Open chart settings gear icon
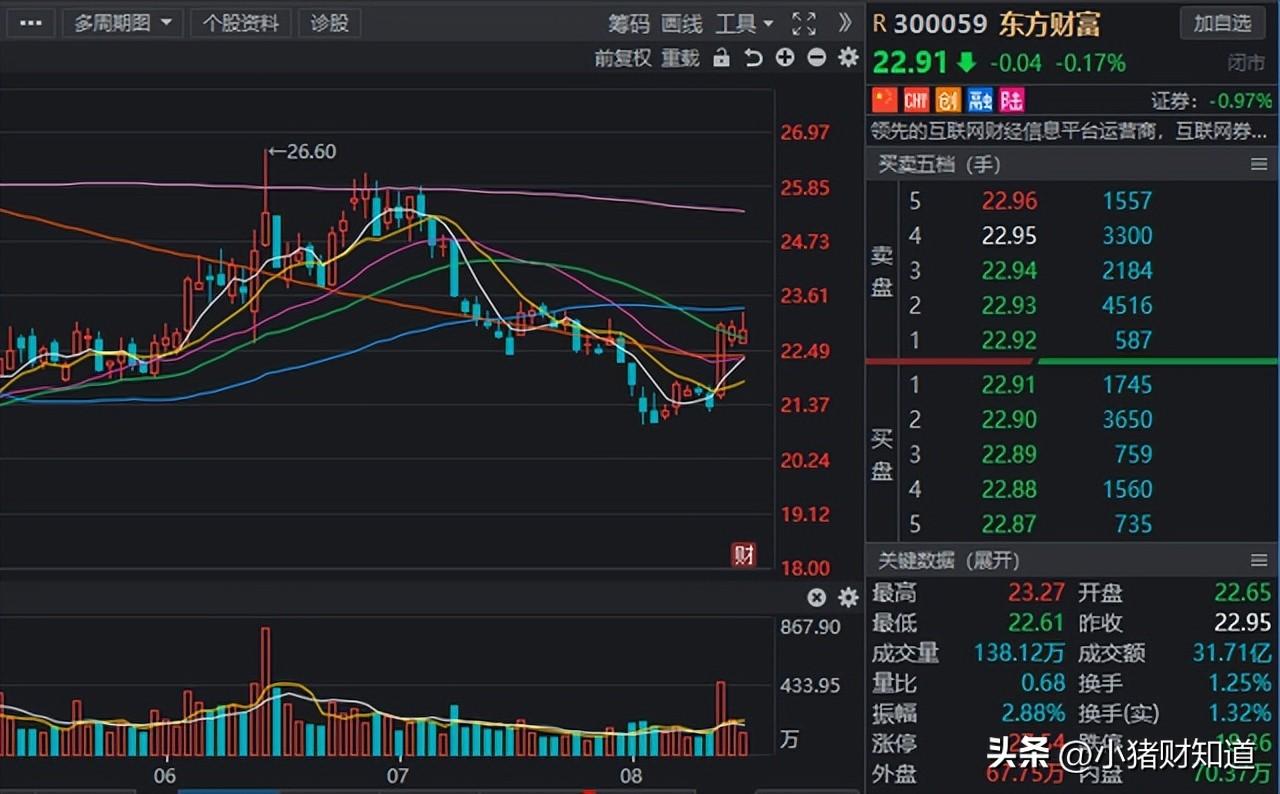Screen dimensions: 1280x794 848,57
